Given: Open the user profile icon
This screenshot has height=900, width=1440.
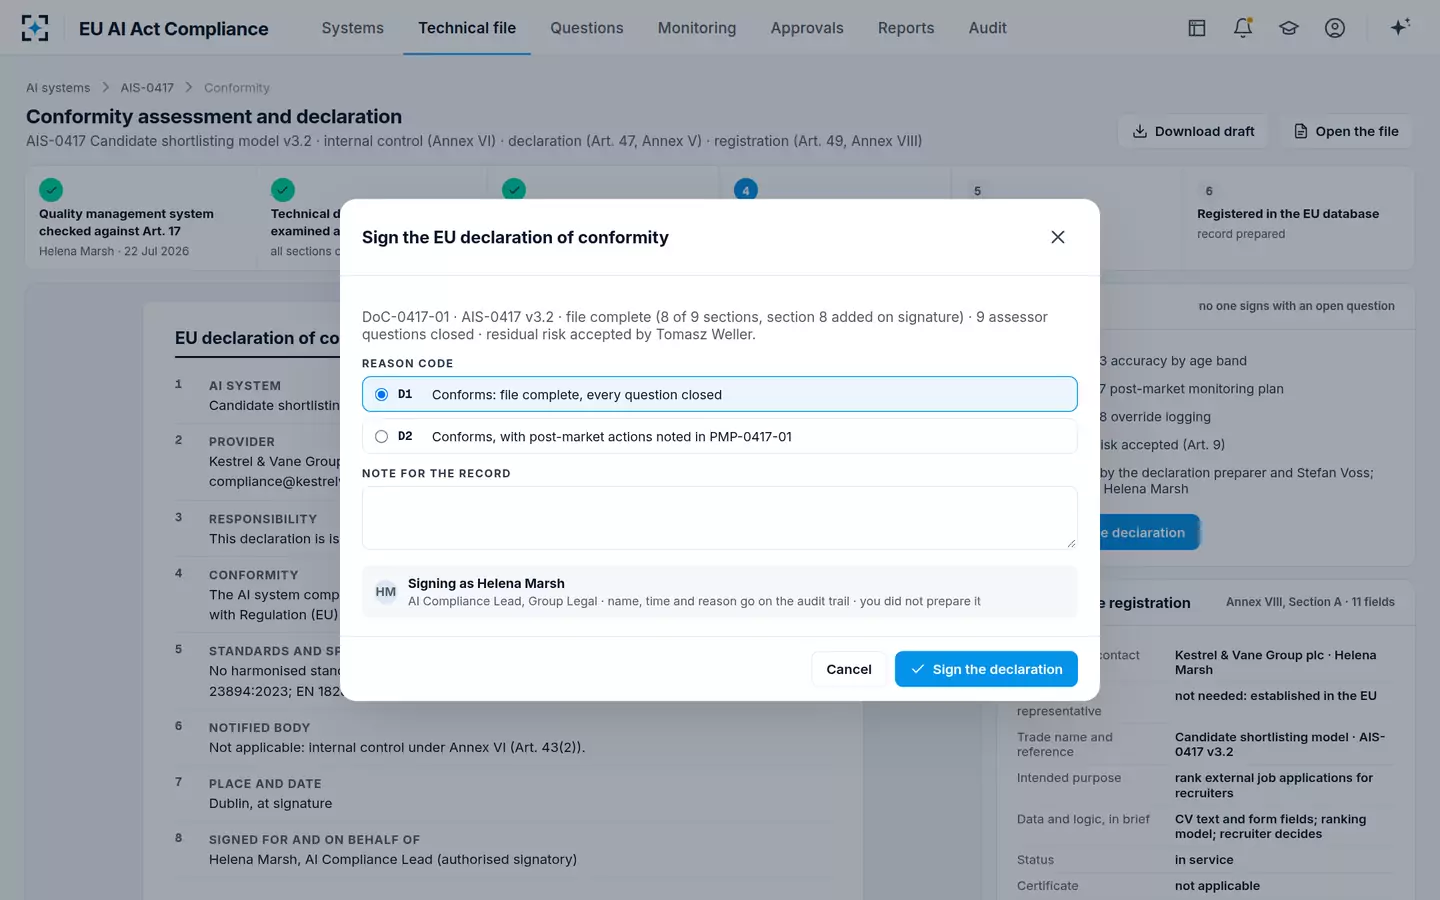Looking at the screenshot, I should (1335, 28).
